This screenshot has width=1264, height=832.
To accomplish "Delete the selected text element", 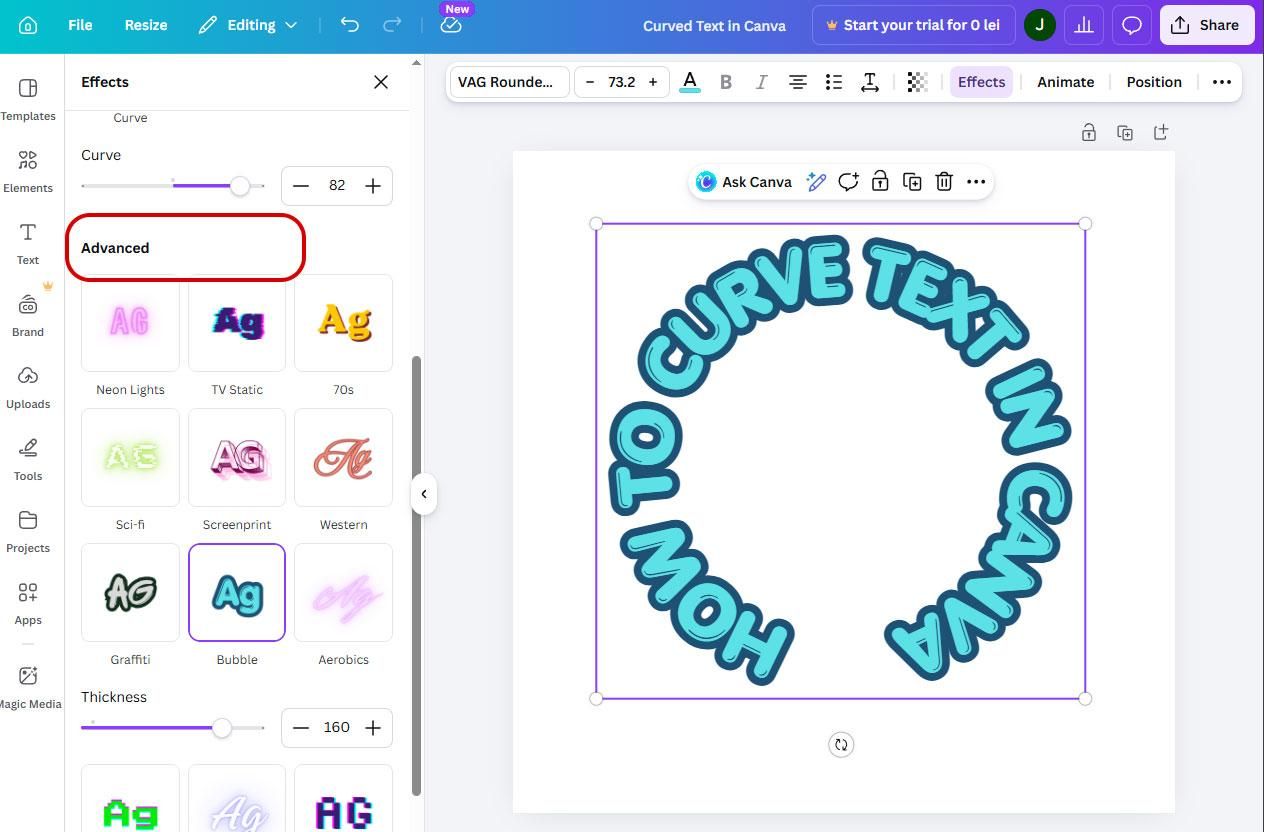I will pyautogui.click(x=944, y=182).
